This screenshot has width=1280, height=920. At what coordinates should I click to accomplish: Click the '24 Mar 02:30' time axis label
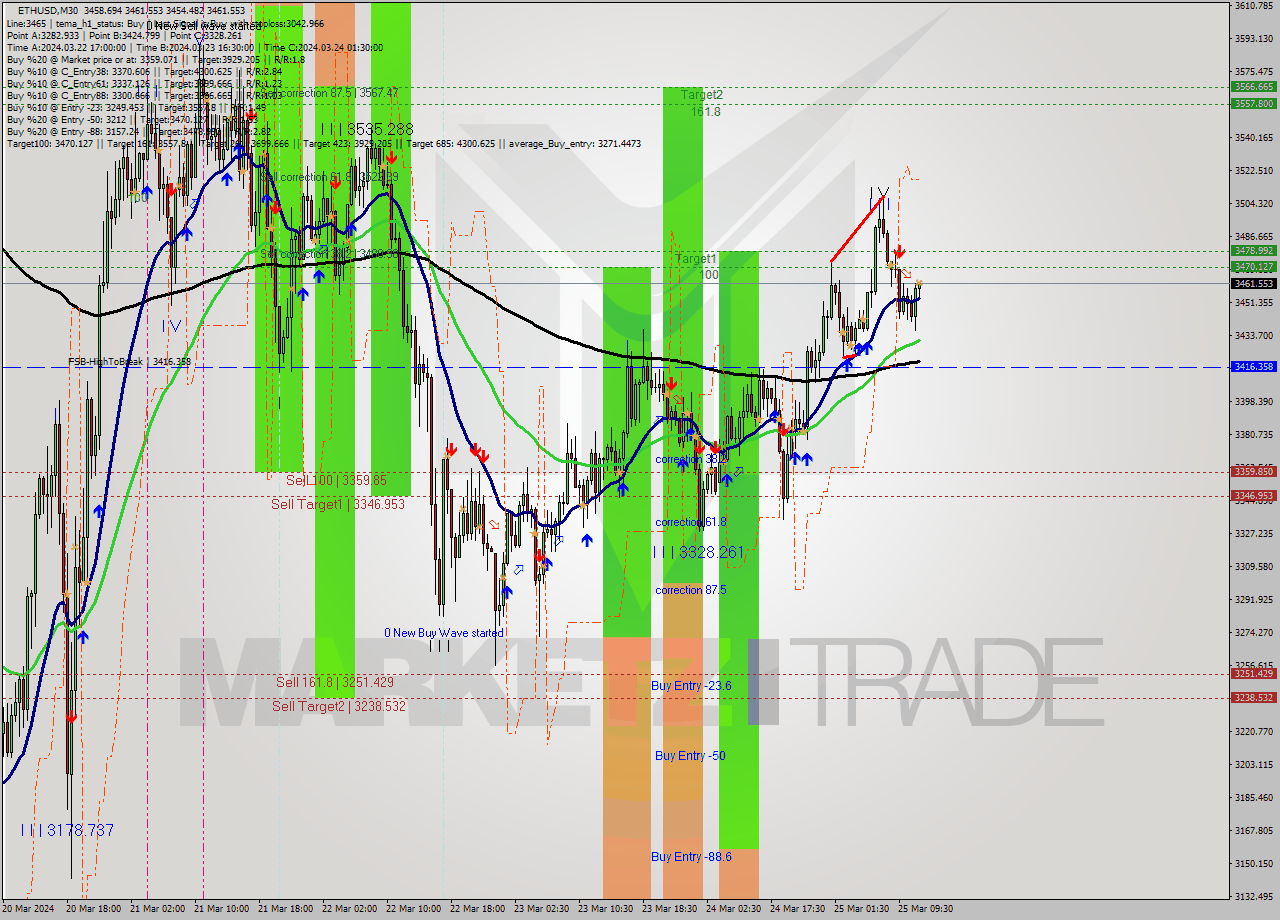click(734, 909)
